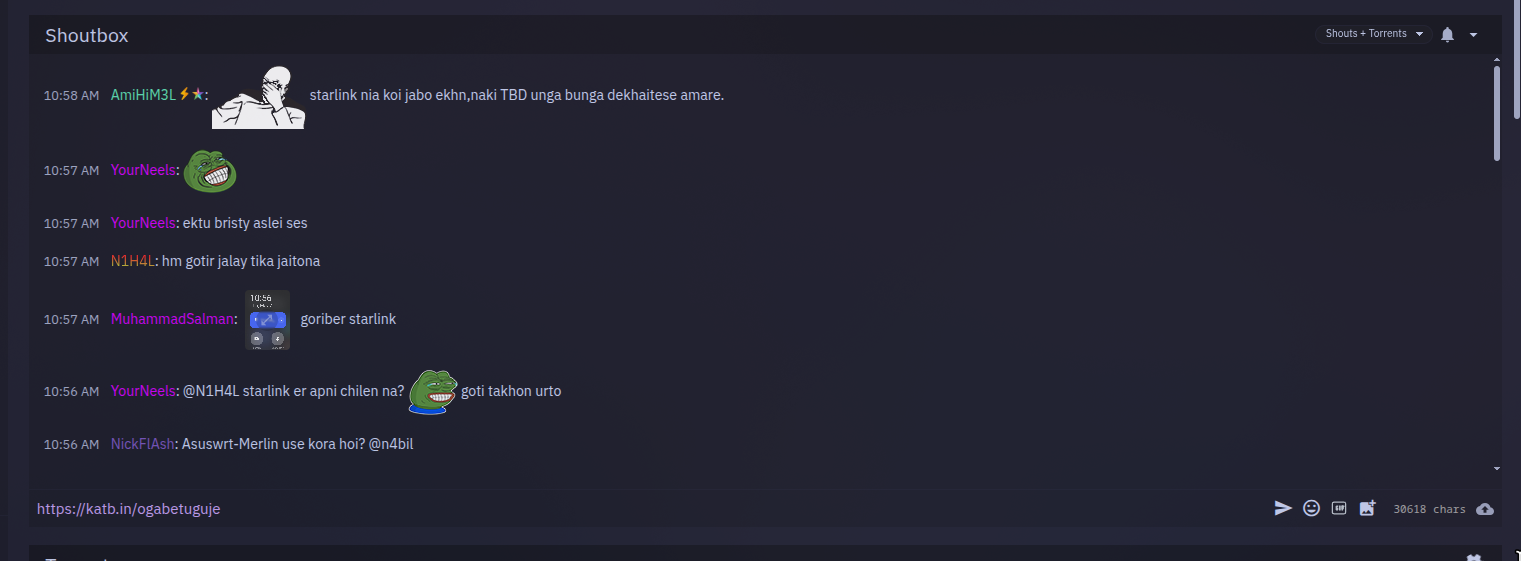The width and height of the screenshot is (1521, 561).
Task: Open the face-palm image from AmiHiM3L
Action: pos(258,98)
